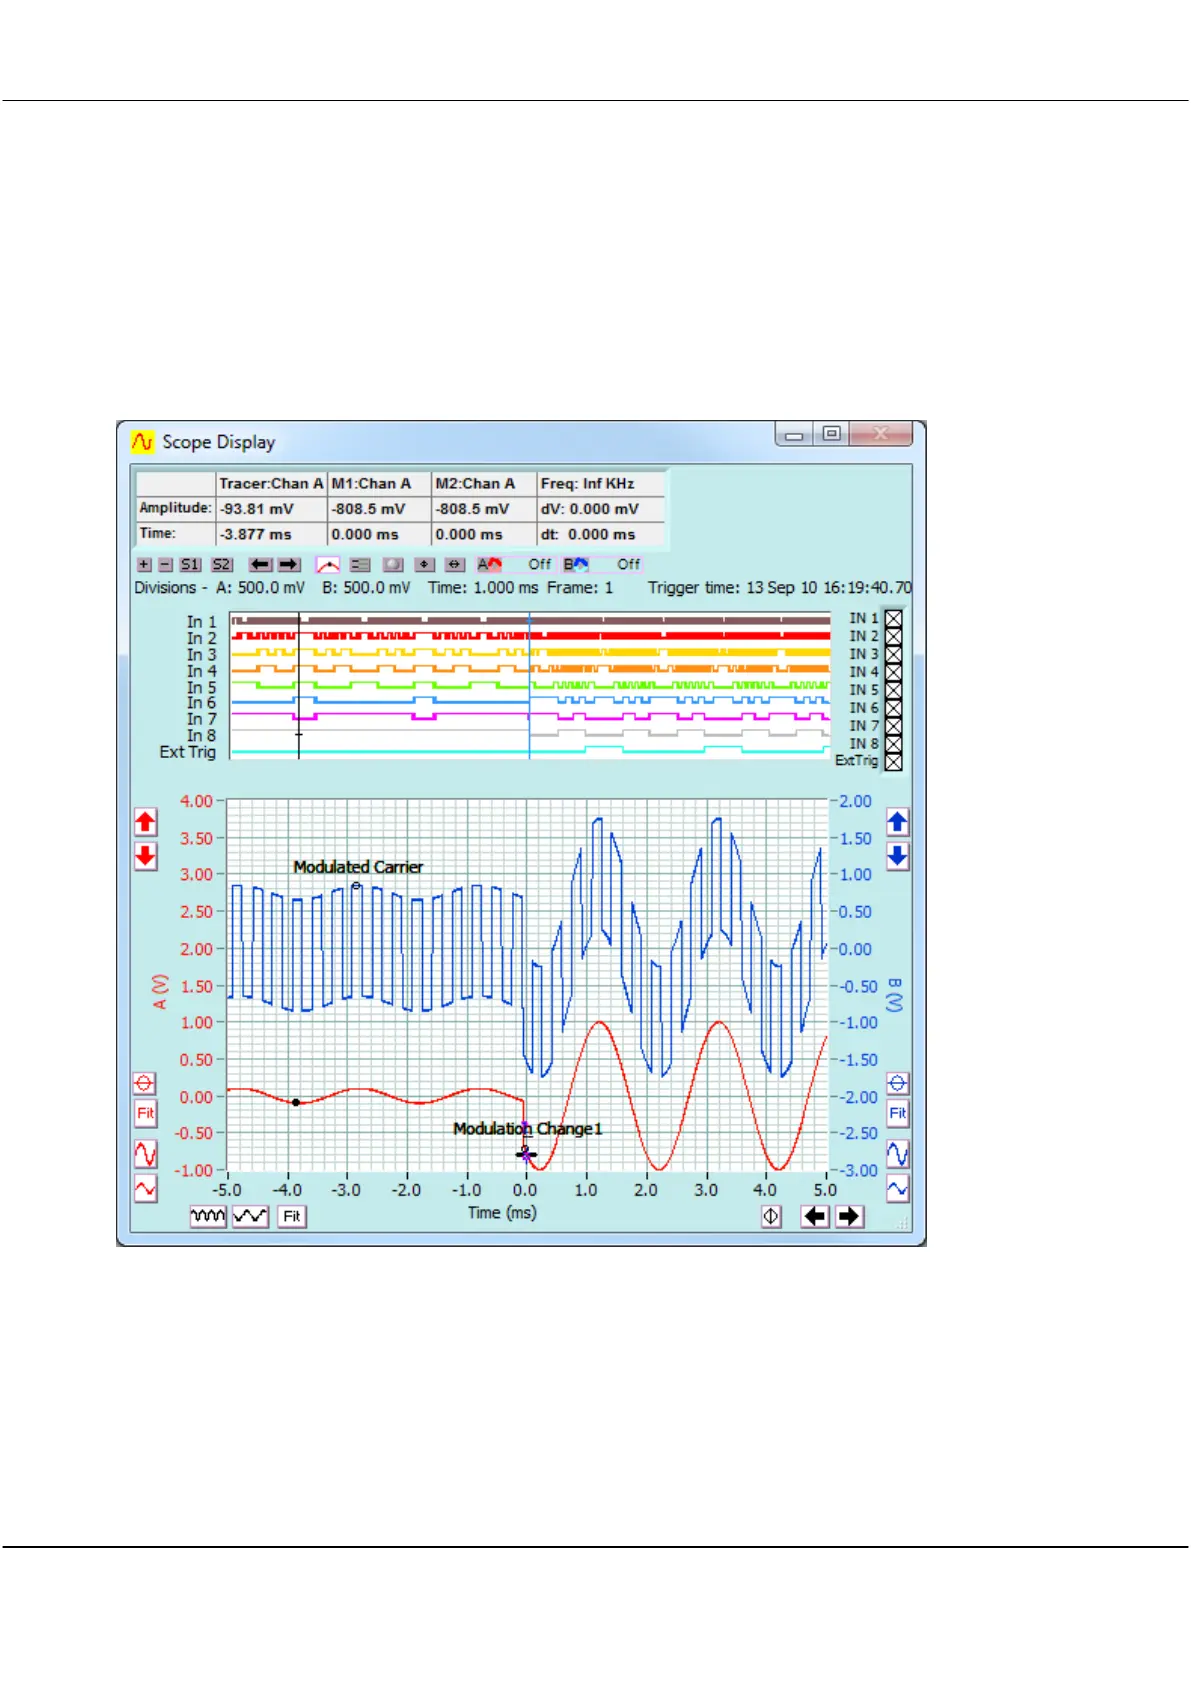Click the tracer curve icon in toolbar
The image size is (1191, 1683).
click(x=327, y=565)
